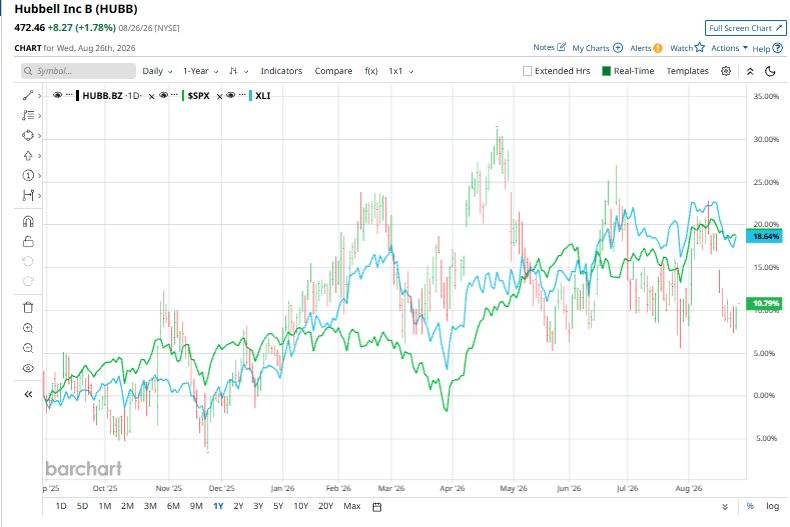Open the 1-Year period dropdown
790x527 pixels.
point(201,71)
